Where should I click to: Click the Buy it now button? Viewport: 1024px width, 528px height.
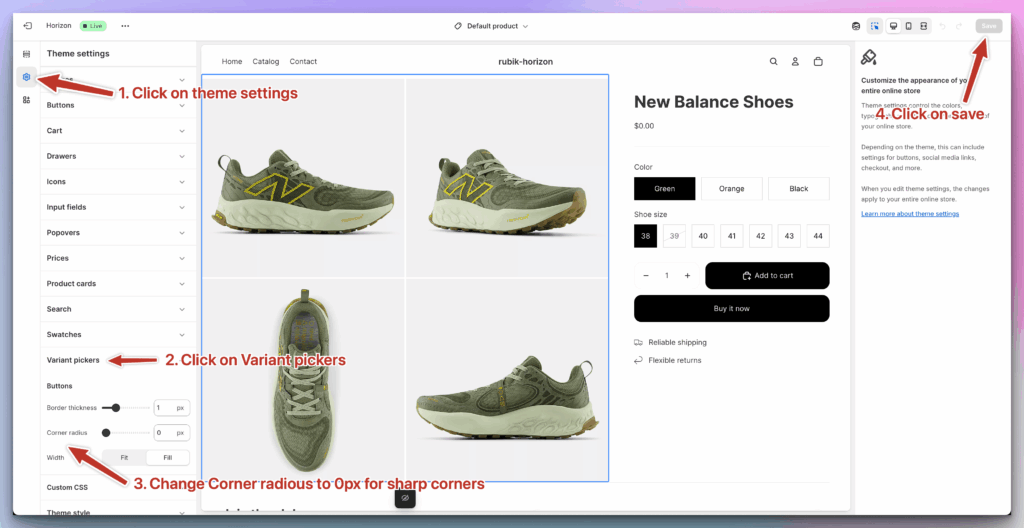(x=731, y=308)
